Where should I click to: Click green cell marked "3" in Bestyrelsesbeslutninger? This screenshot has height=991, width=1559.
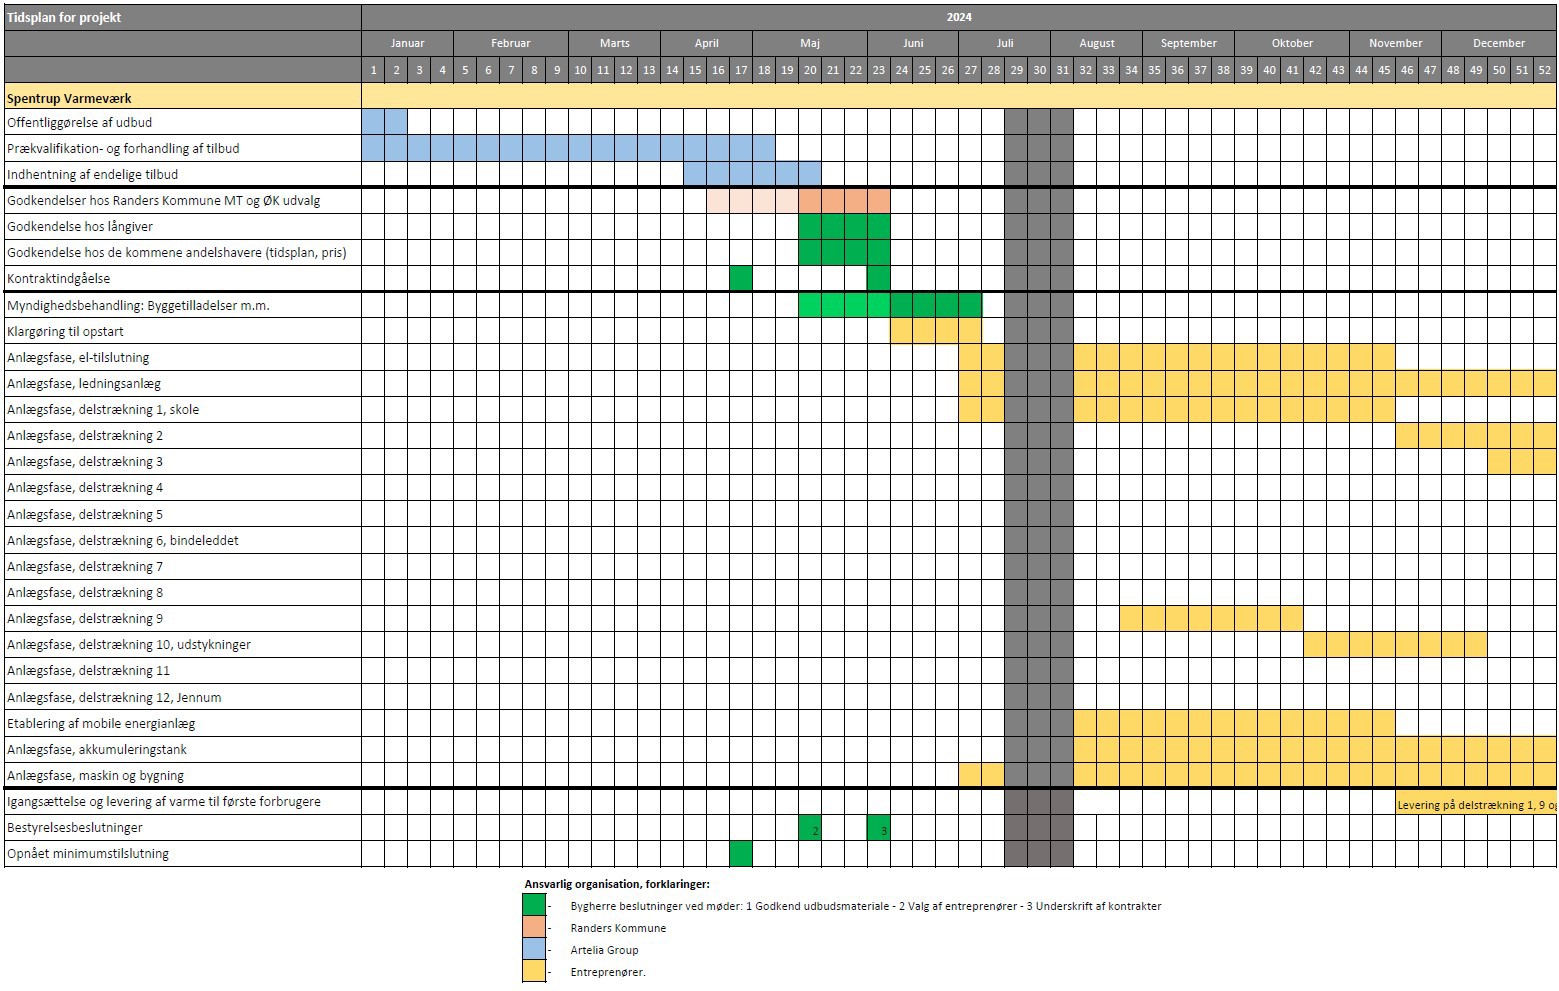tap(879, 828)
